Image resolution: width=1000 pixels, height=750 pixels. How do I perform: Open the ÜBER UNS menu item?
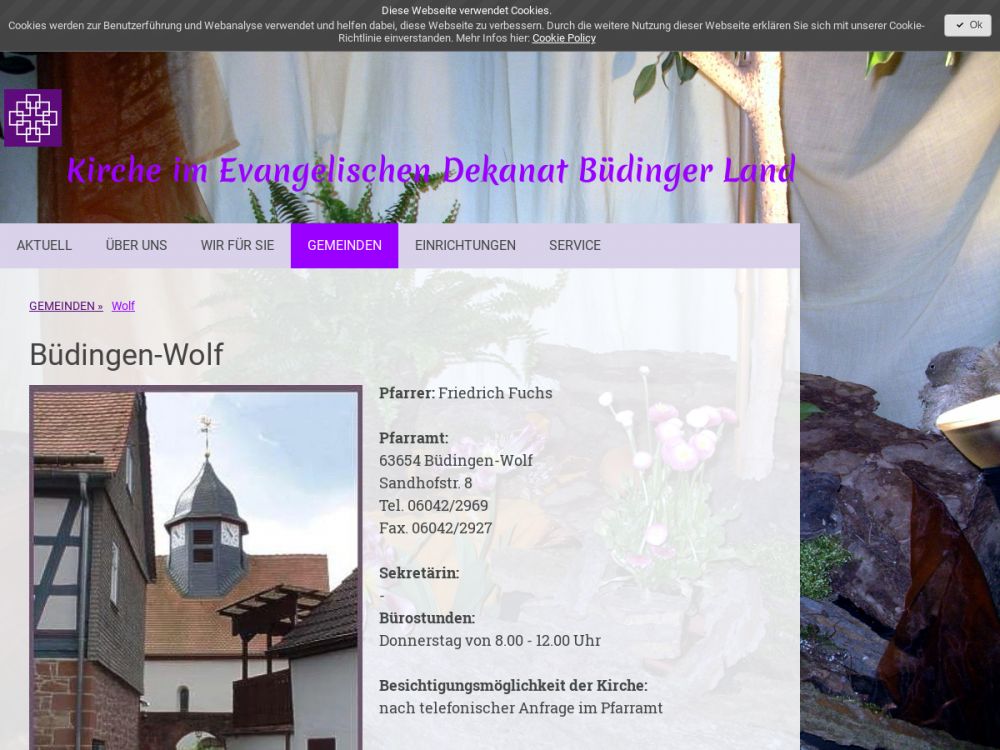136,245
